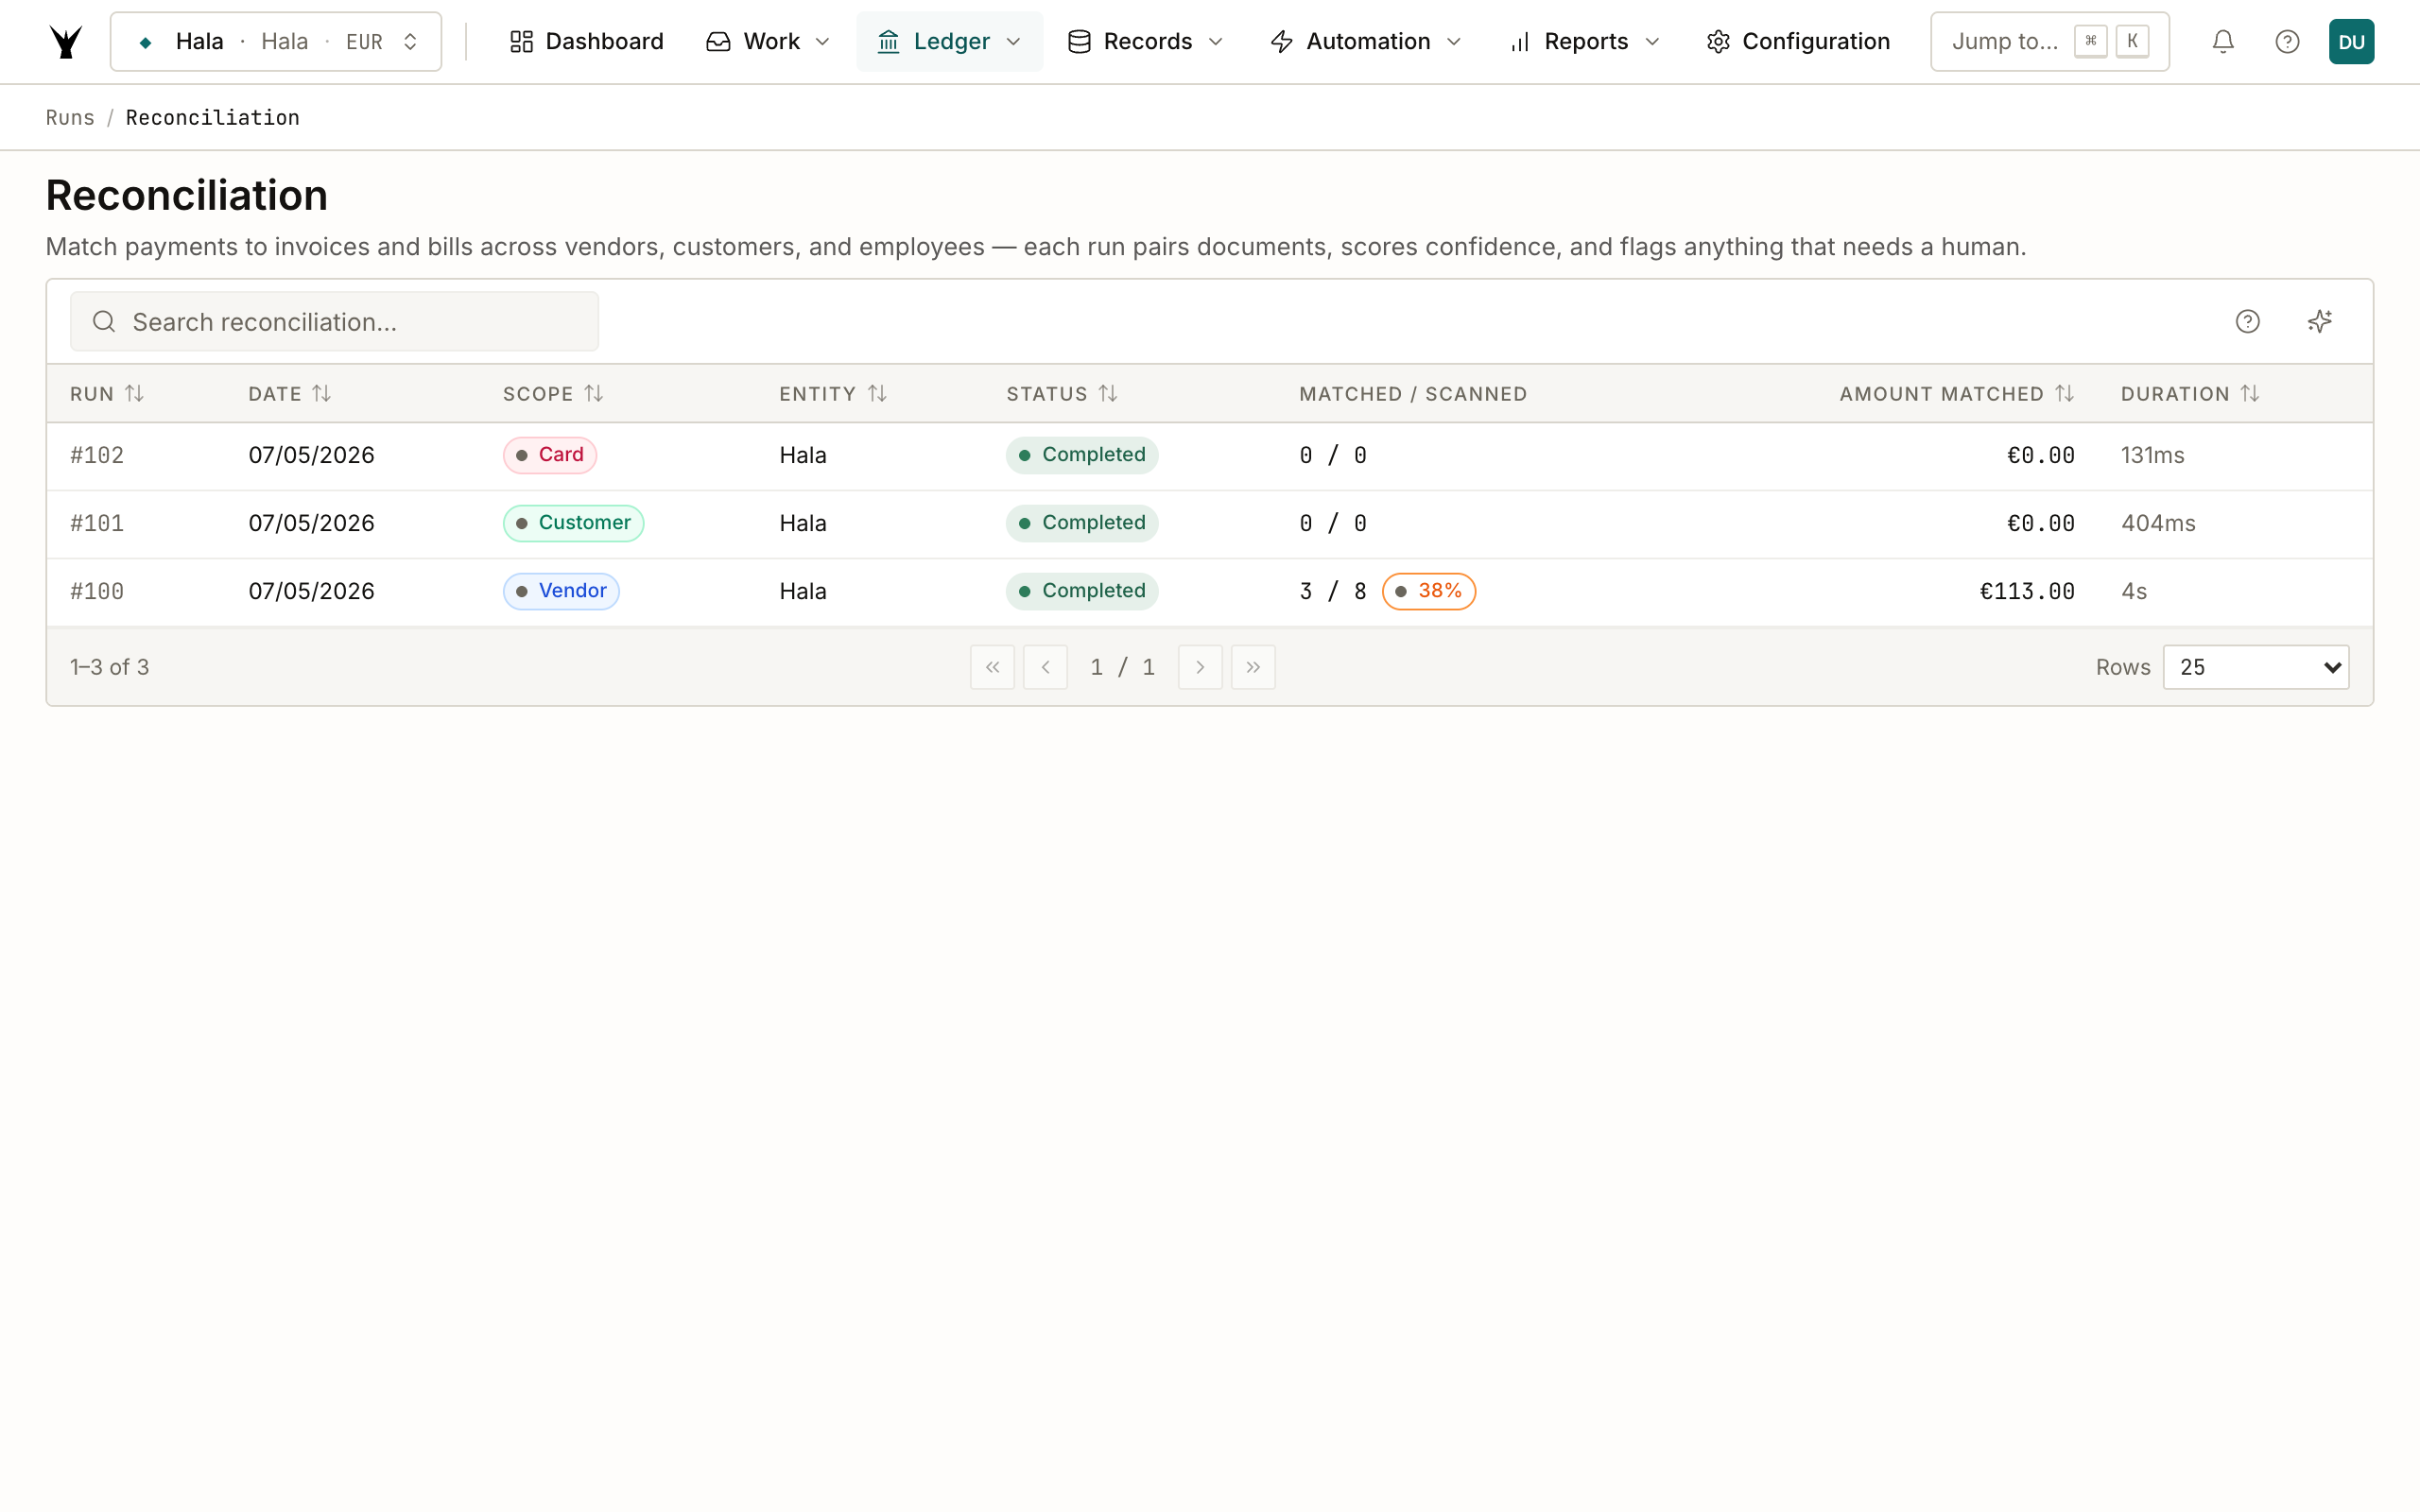The height and width of the screenshot is (1512, 2420).
Task: Open run #101
Action: (97, 523)
